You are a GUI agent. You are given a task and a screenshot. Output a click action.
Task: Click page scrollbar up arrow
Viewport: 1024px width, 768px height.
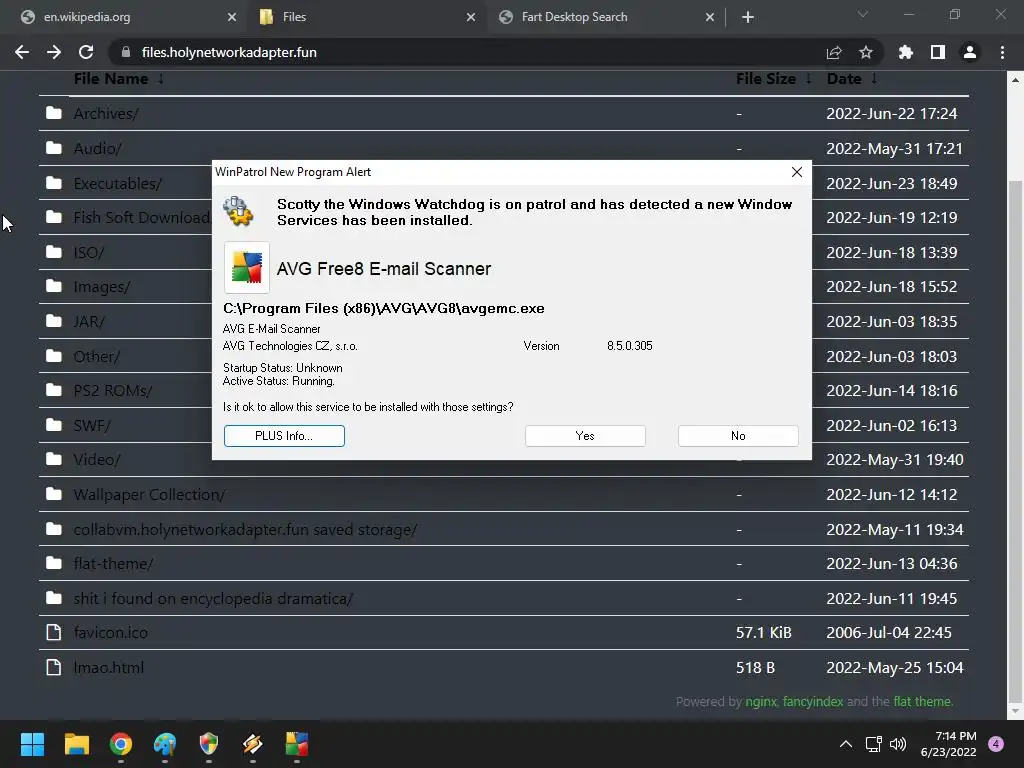click(1015, 80)
